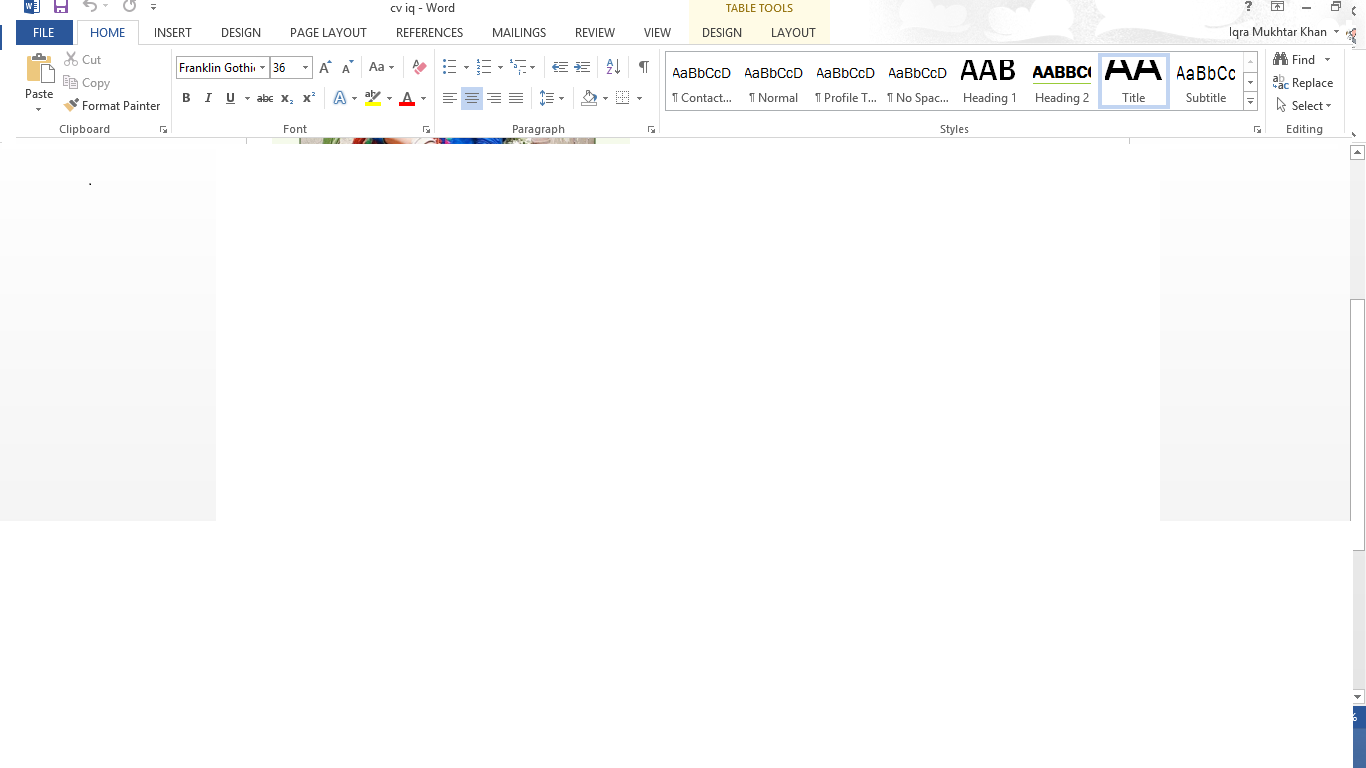Open the Text Effects icon
The image size is (1366, 768).
coord(340,98)
